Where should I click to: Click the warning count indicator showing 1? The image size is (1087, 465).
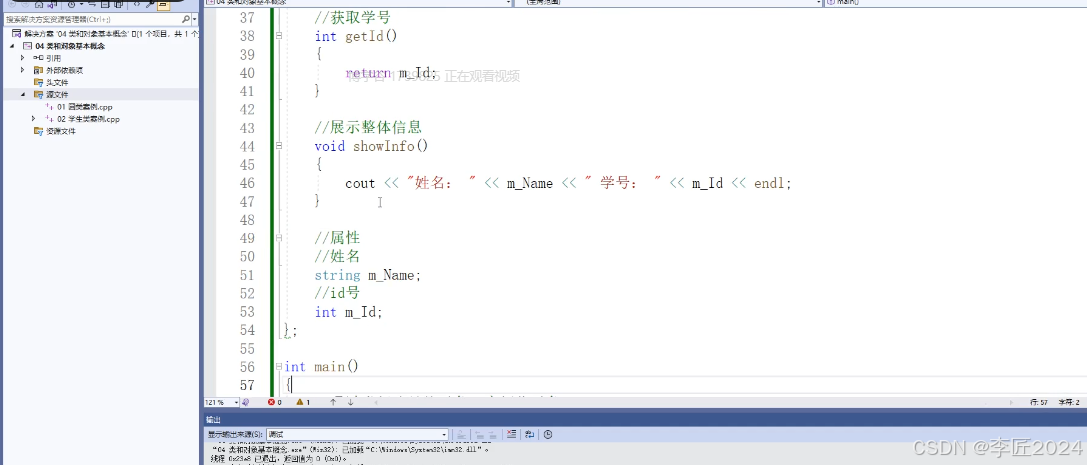(x=303, y=402)
